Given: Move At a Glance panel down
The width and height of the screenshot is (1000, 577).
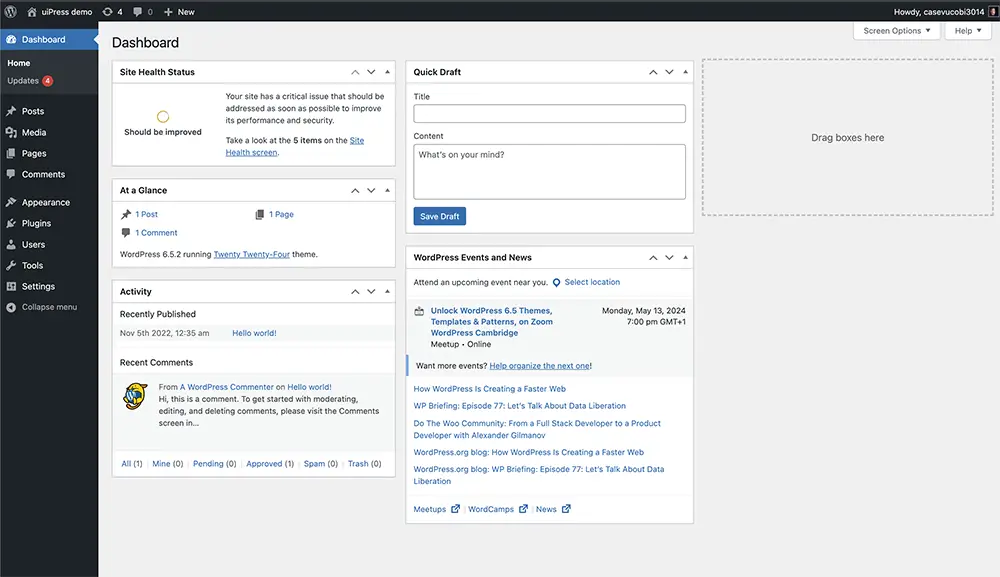Looking at the screenshot, I should coord(371,190).
